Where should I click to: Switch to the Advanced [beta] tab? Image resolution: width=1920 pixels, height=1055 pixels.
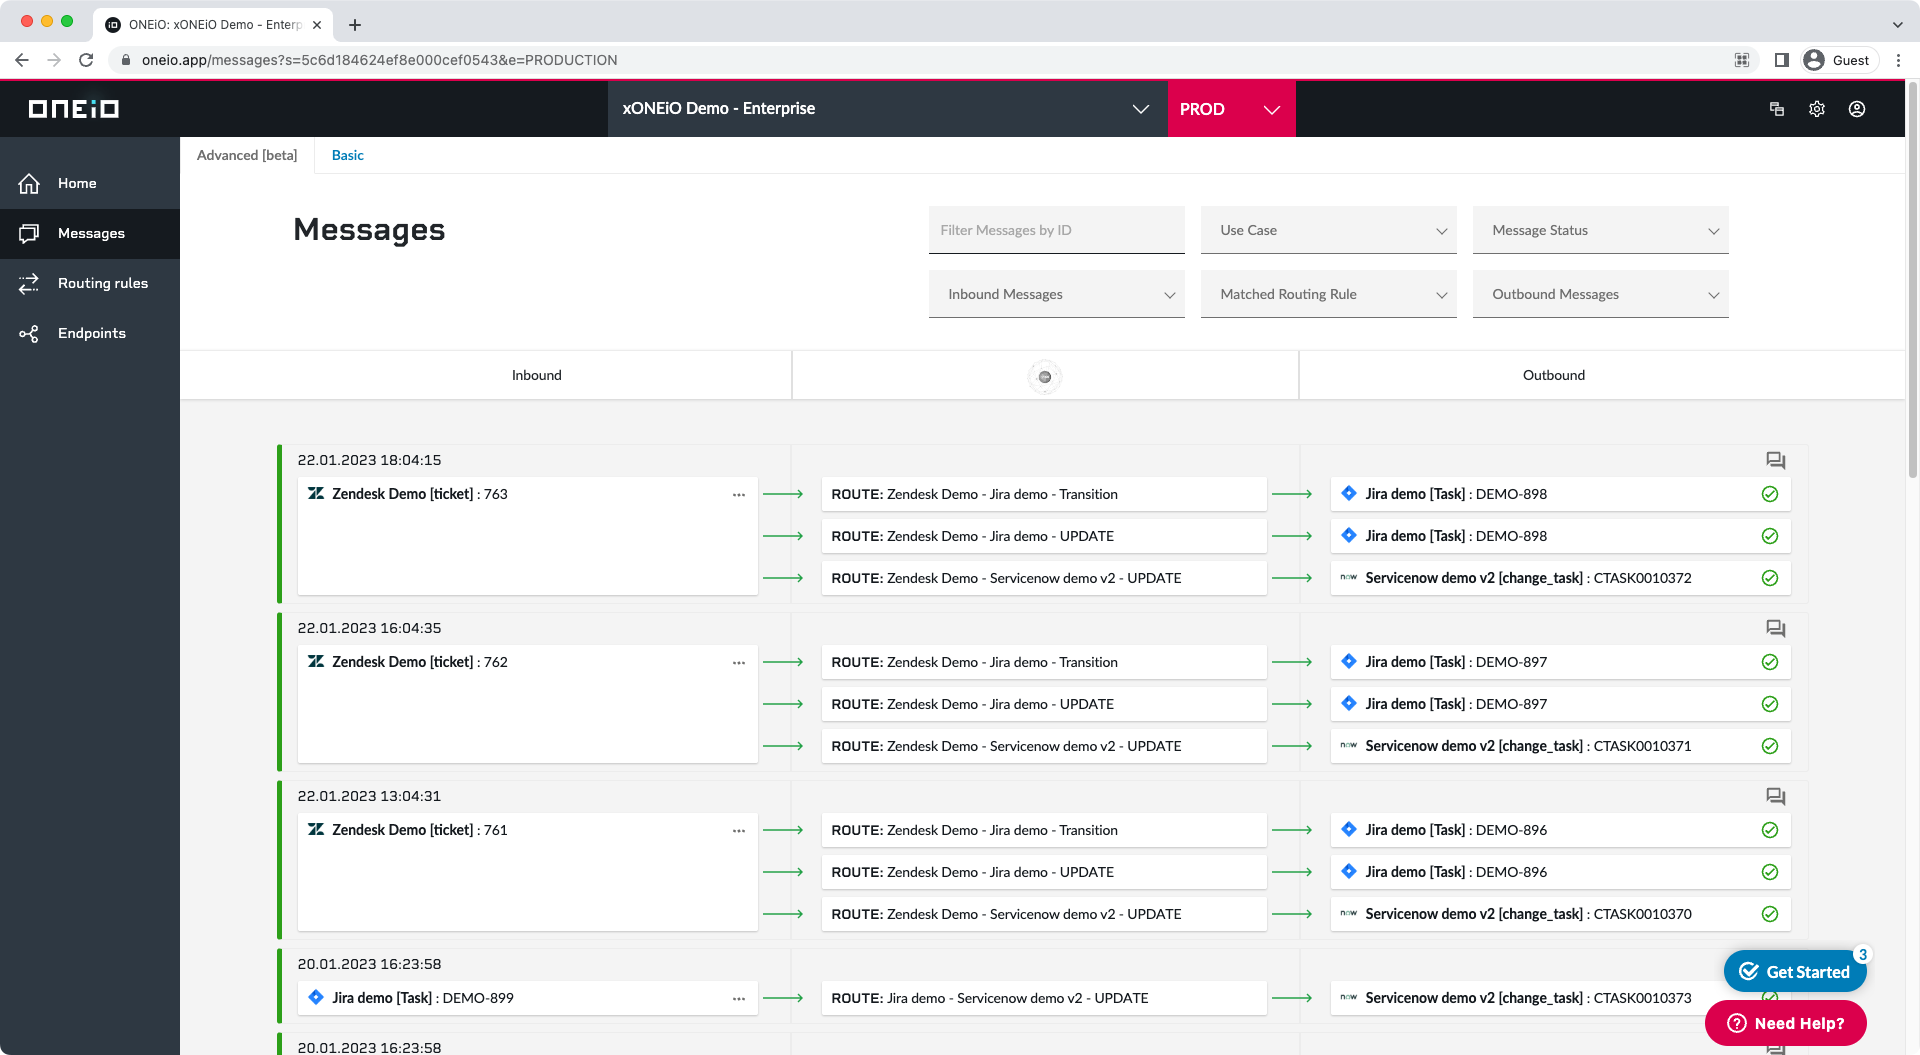point(246,155)
